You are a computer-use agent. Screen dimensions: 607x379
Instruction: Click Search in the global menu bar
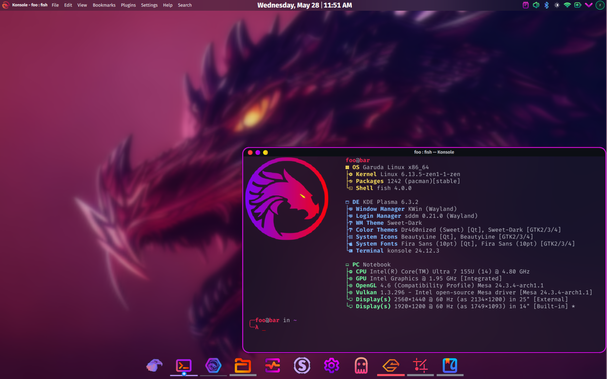(x=185, y=5)
